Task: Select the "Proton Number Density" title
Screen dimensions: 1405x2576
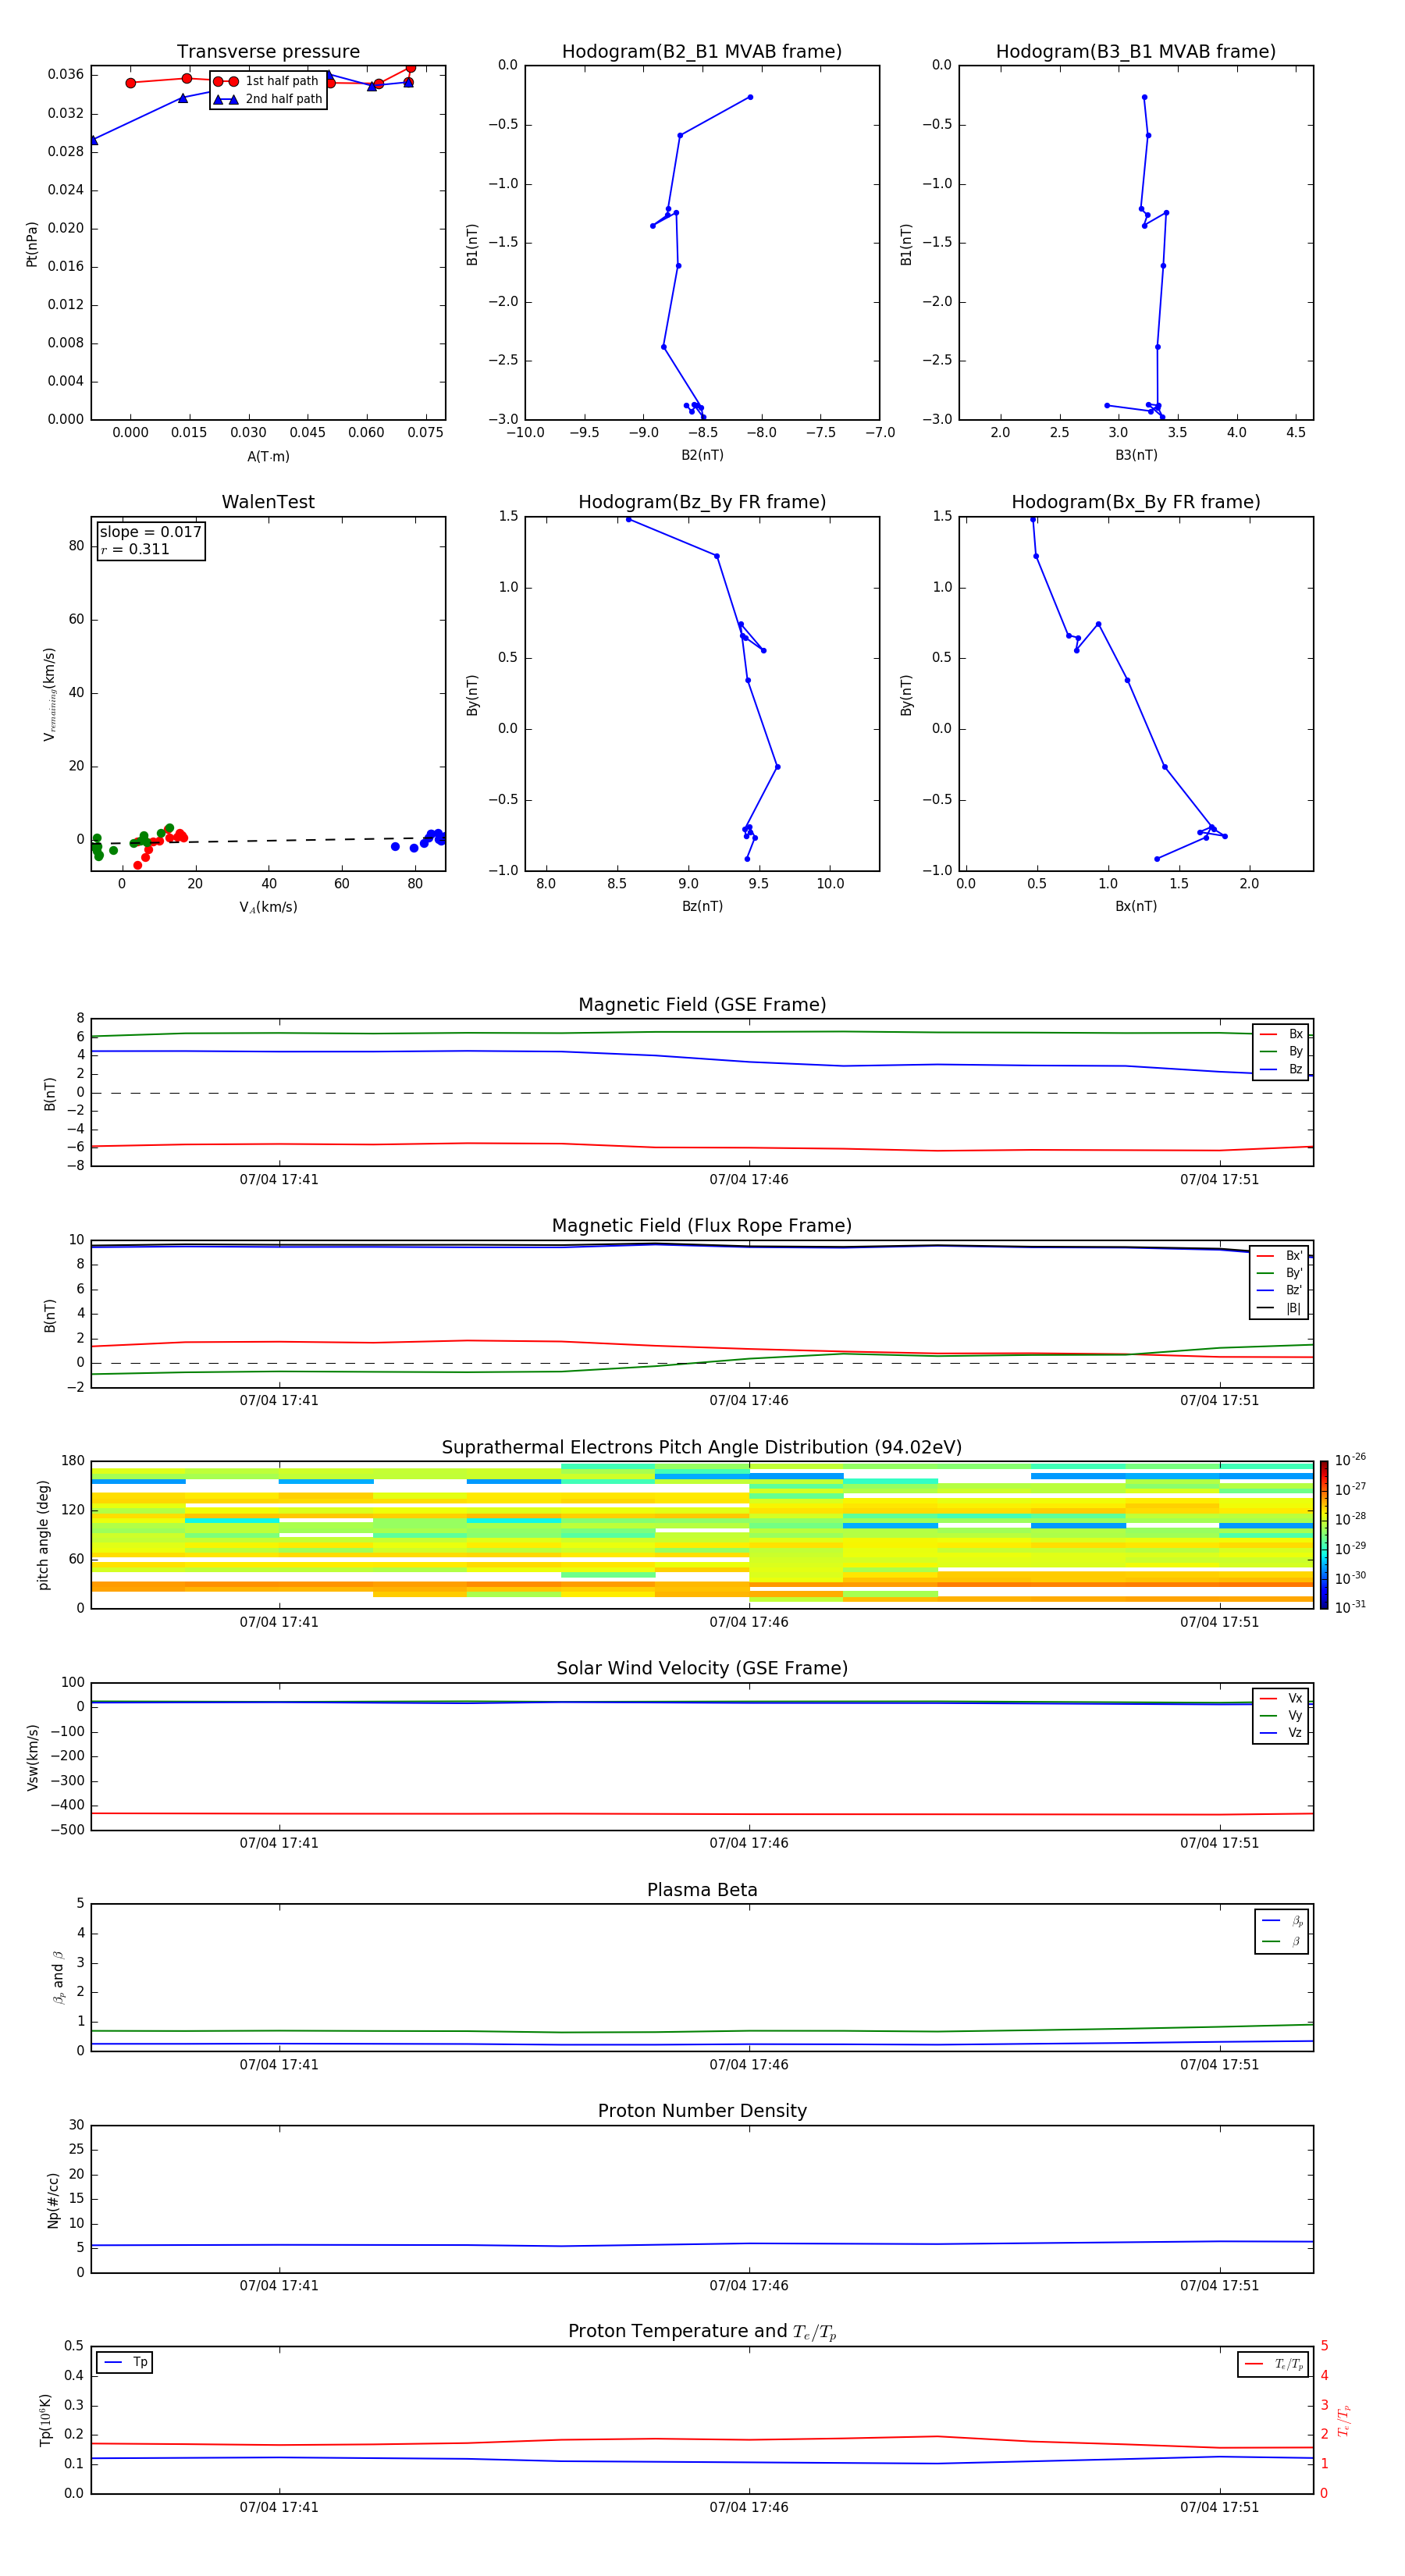Action: [702, 2111]
